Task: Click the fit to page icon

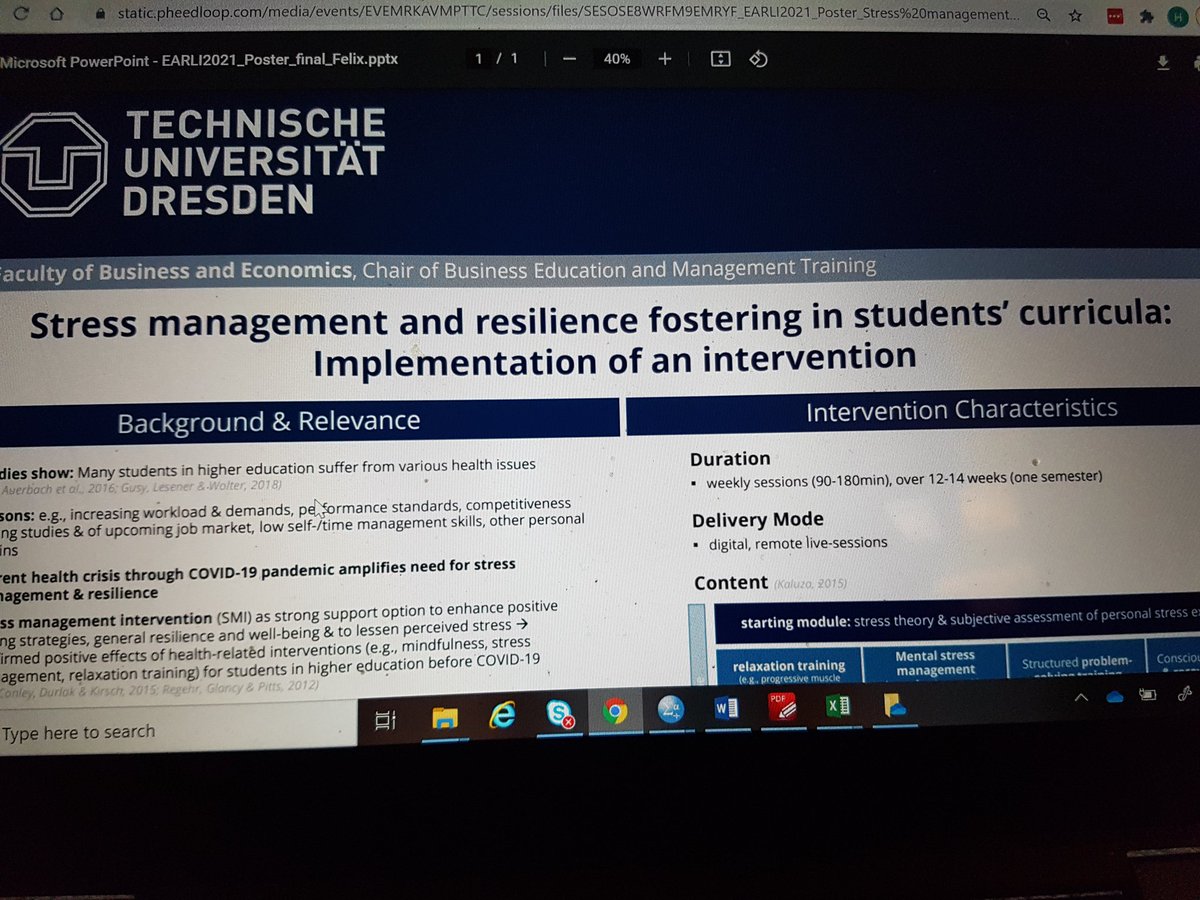Action: pos(720,59)
